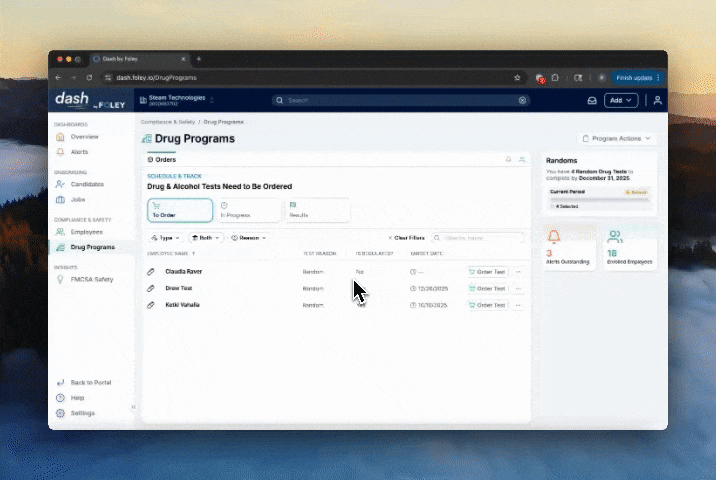Screen dimensions: 716x480
Task: Click the filter by name input field
Action: coord(482,238)
